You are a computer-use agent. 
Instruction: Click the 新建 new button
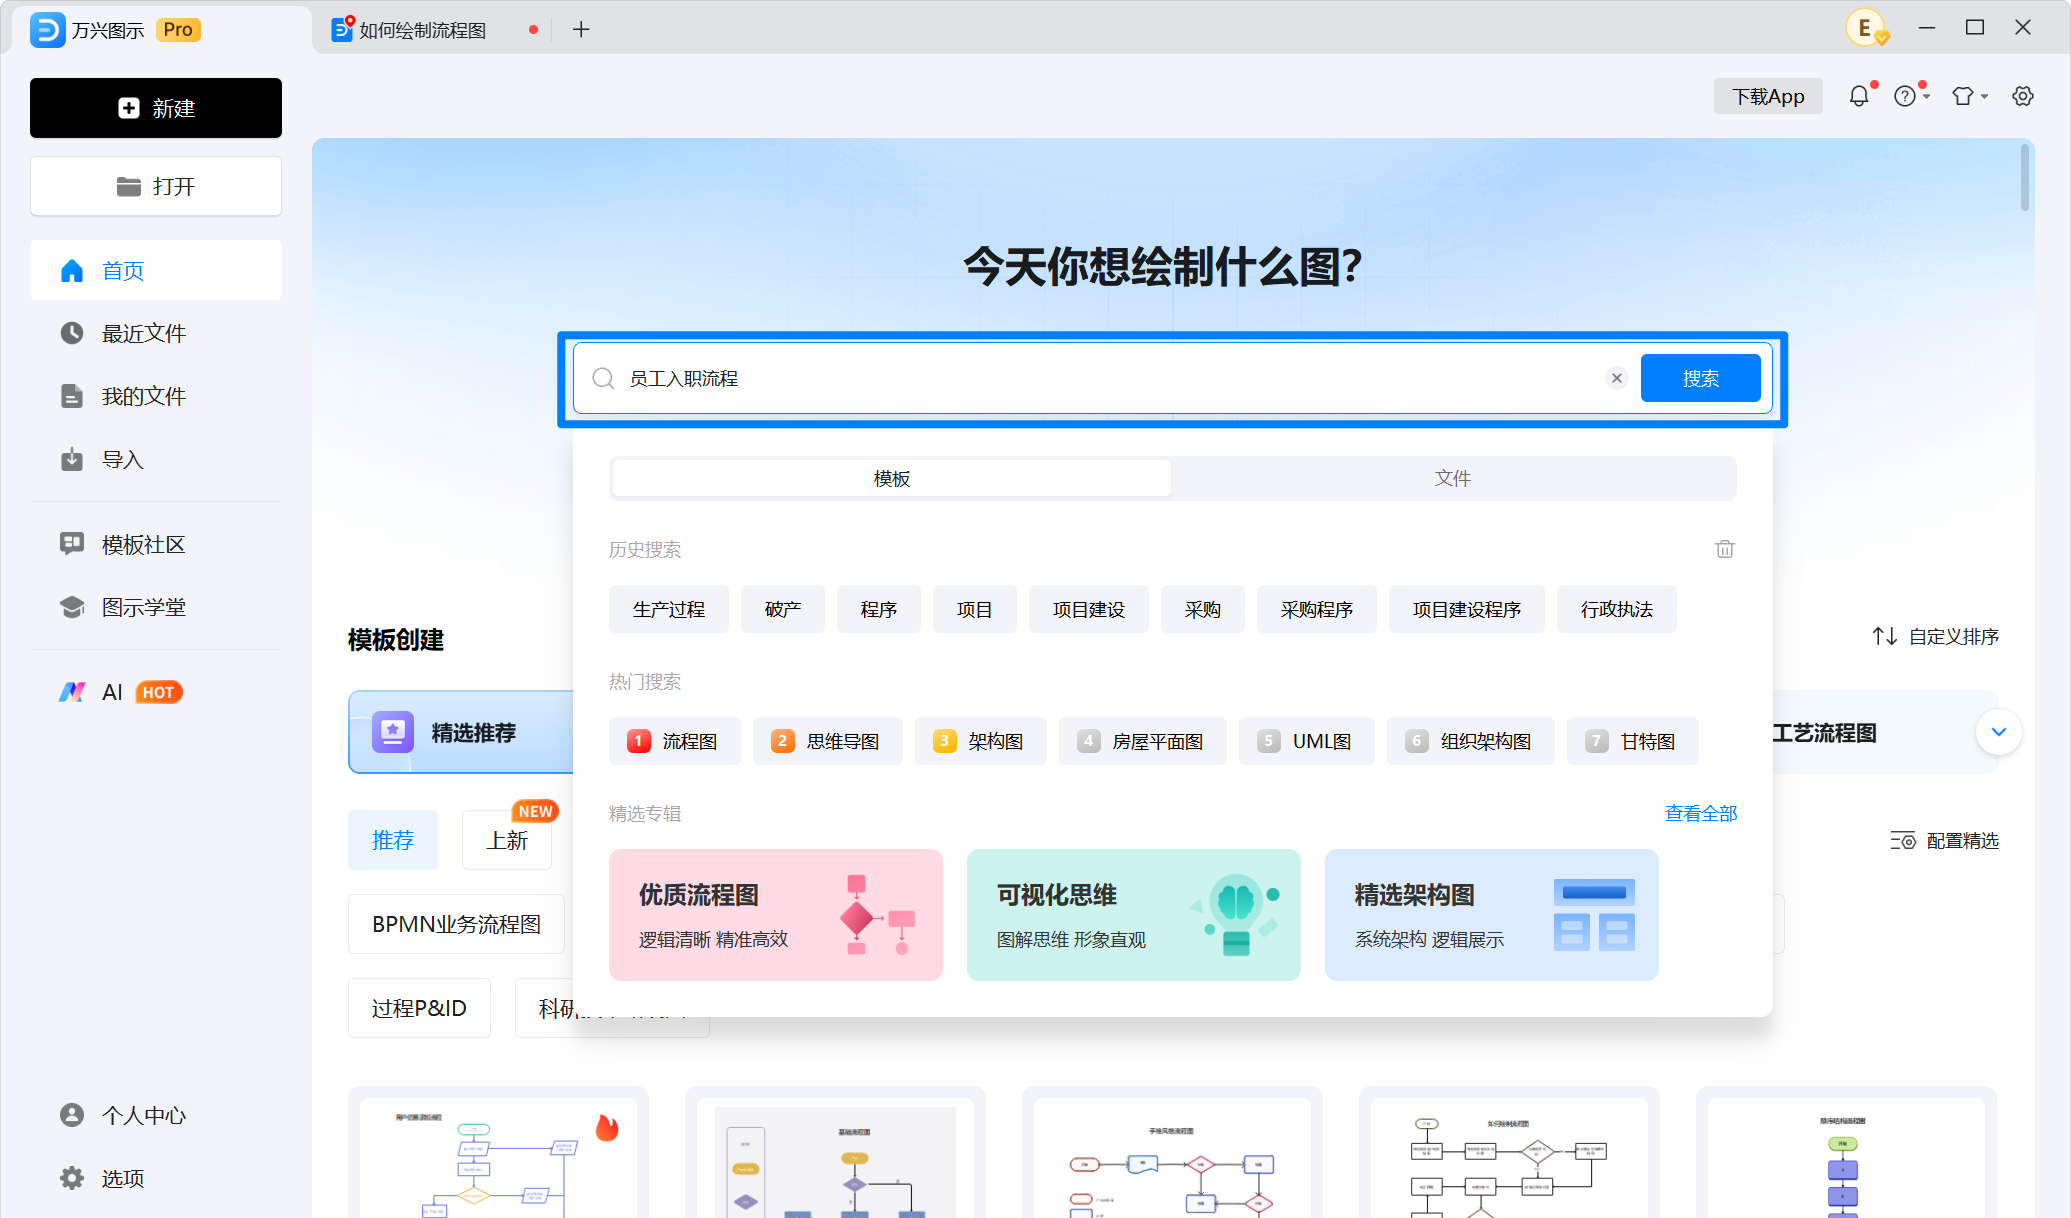pos(156,108)
